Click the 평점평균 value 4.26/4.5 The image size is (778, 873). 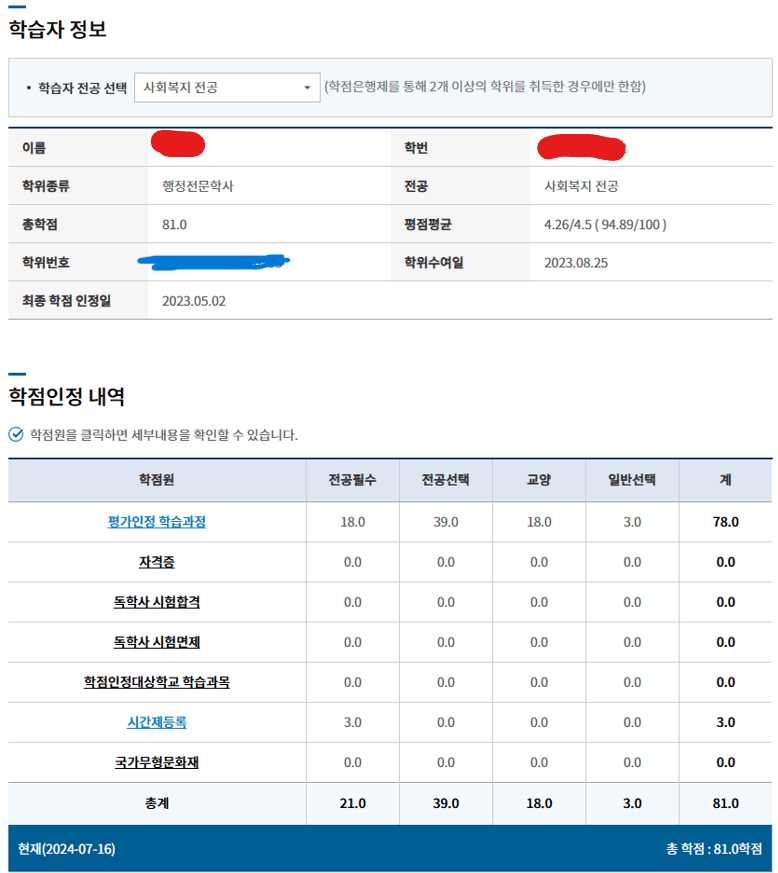(605, 224)
